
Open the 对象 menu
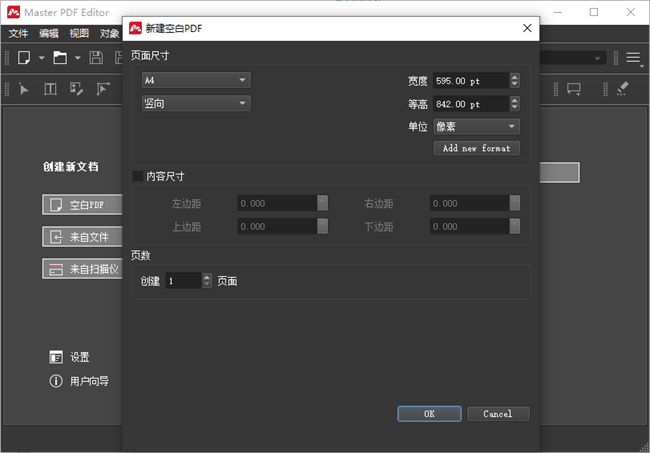pyautogui.click(x=109, y=34)
